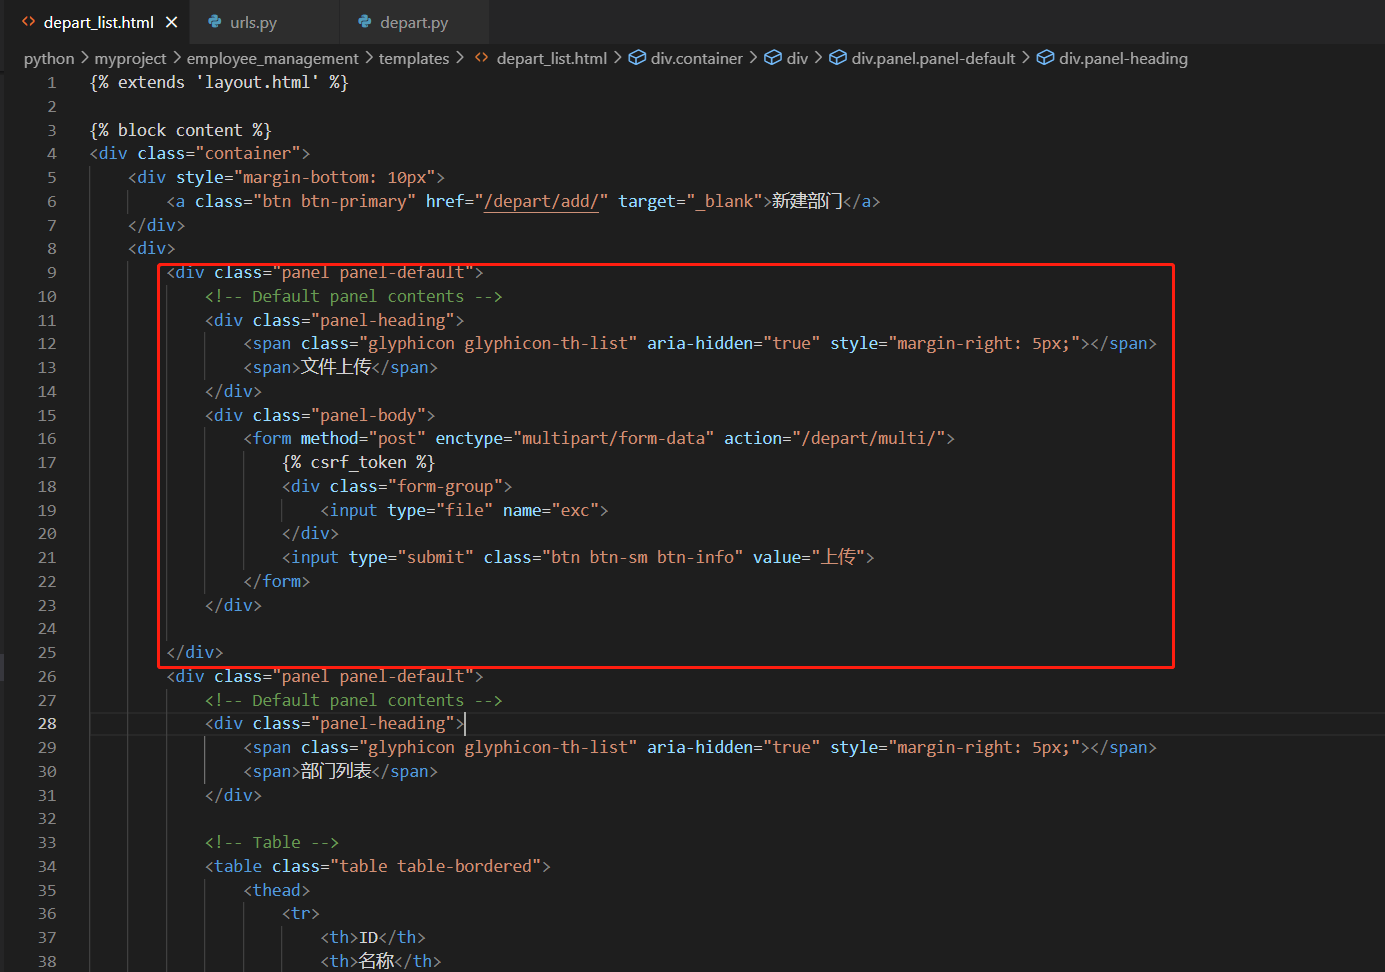
Task: Click '<!-- Table -->' comment on line 33
Action: tap(272, 842)
